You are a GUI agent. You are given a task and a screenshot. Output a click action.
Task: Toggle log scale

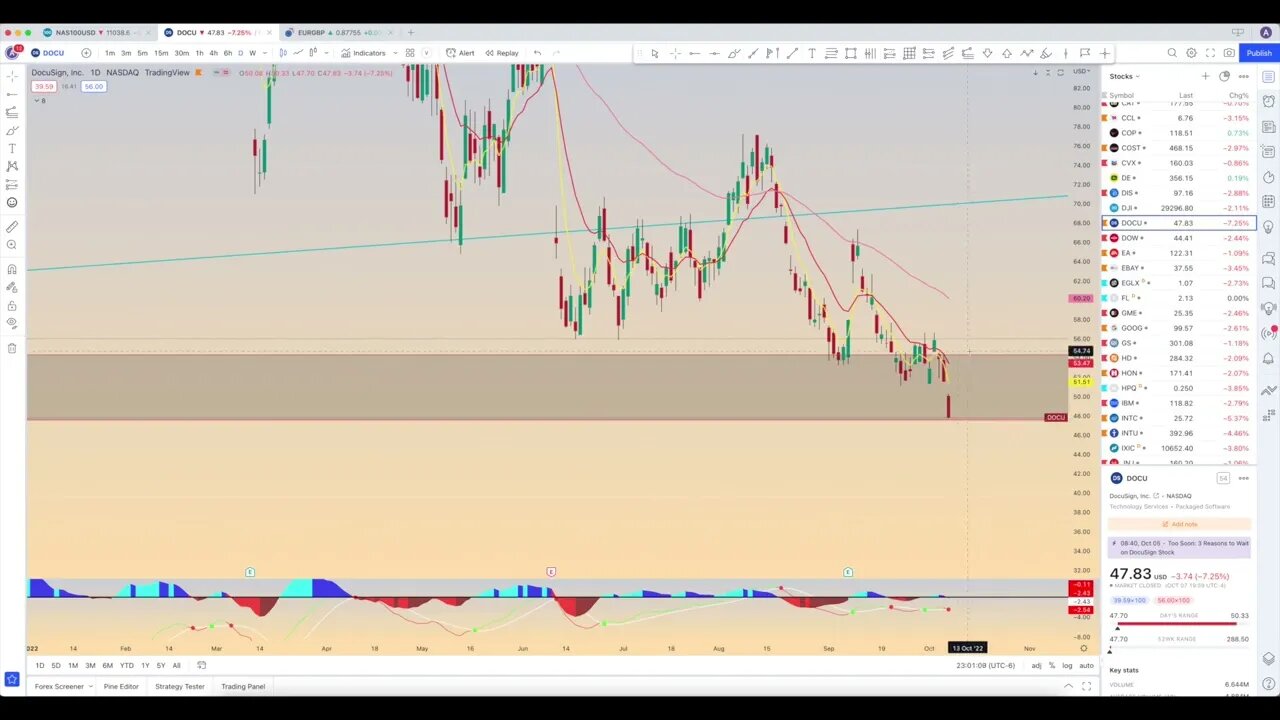pyautogui.click(x=1067, y=665)
